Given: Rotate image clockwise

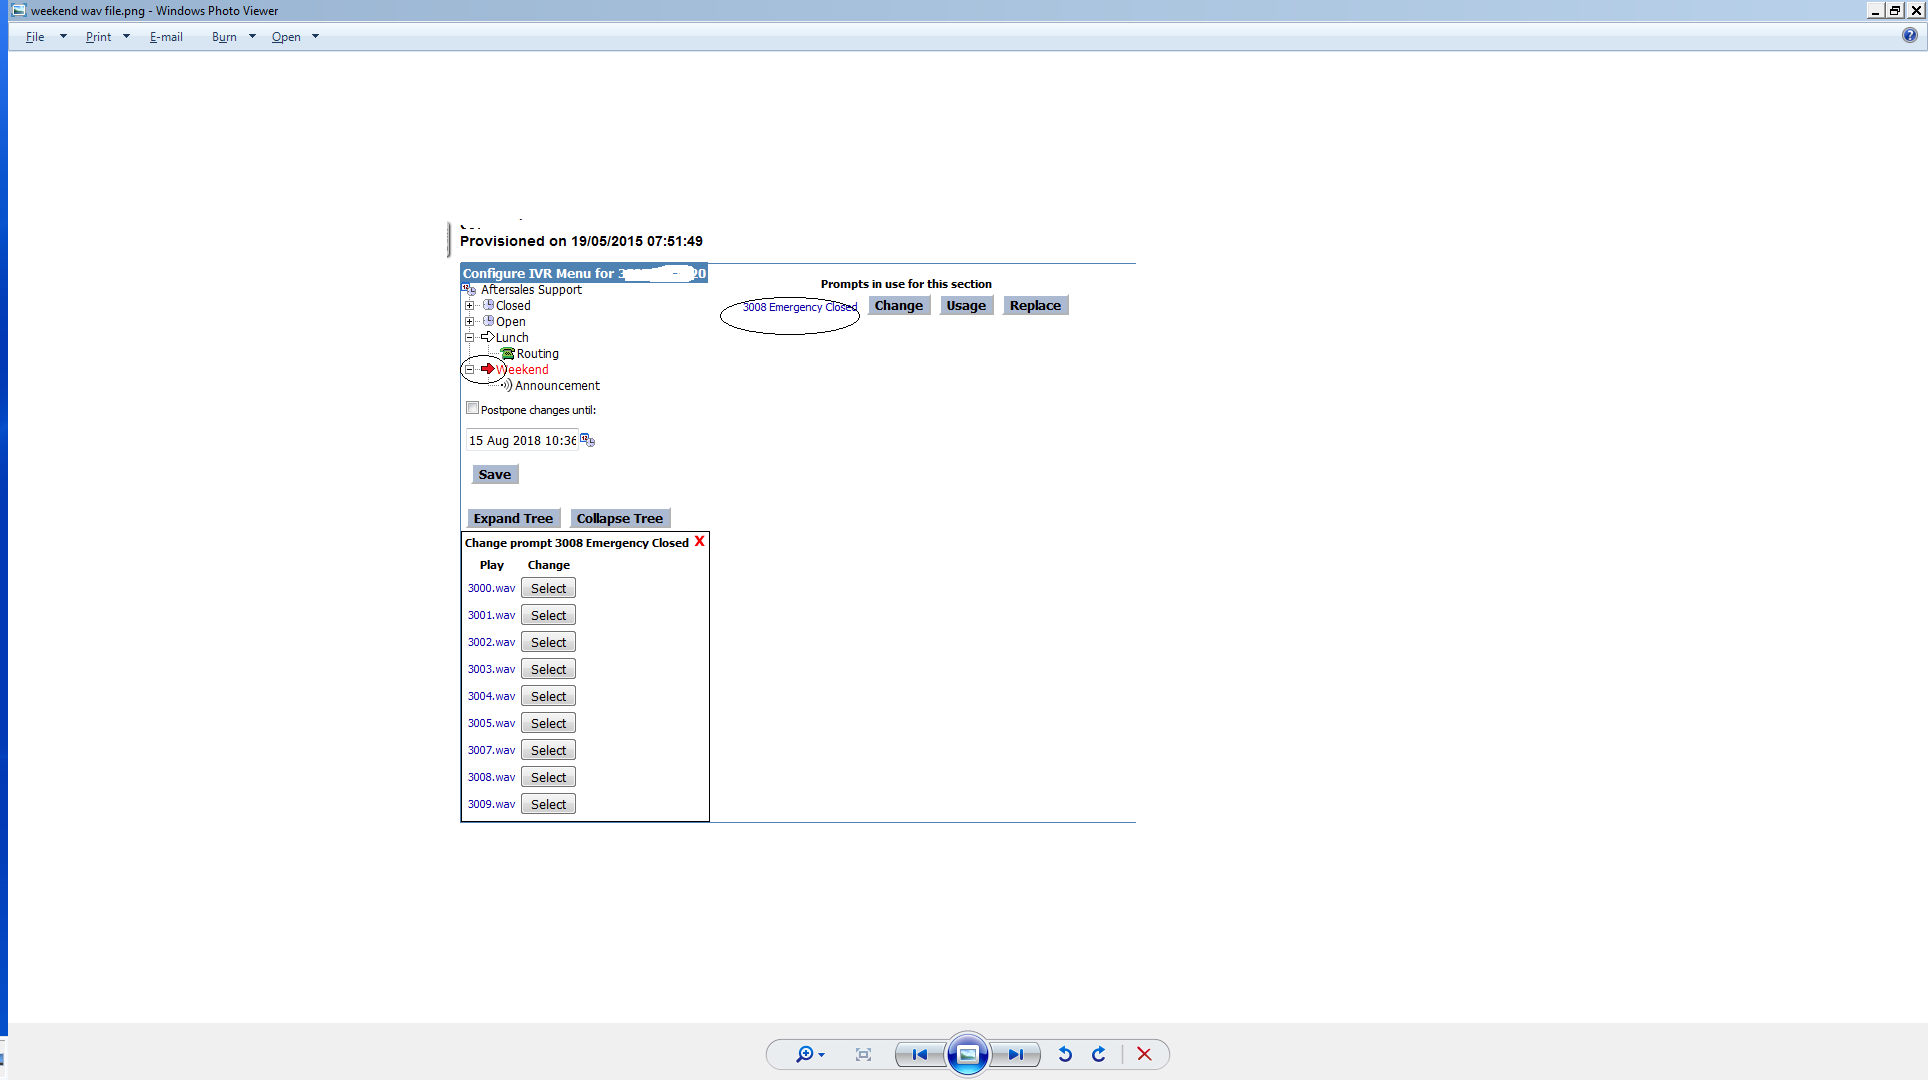Looking at the screenshot, I should click(1098, 1054).
